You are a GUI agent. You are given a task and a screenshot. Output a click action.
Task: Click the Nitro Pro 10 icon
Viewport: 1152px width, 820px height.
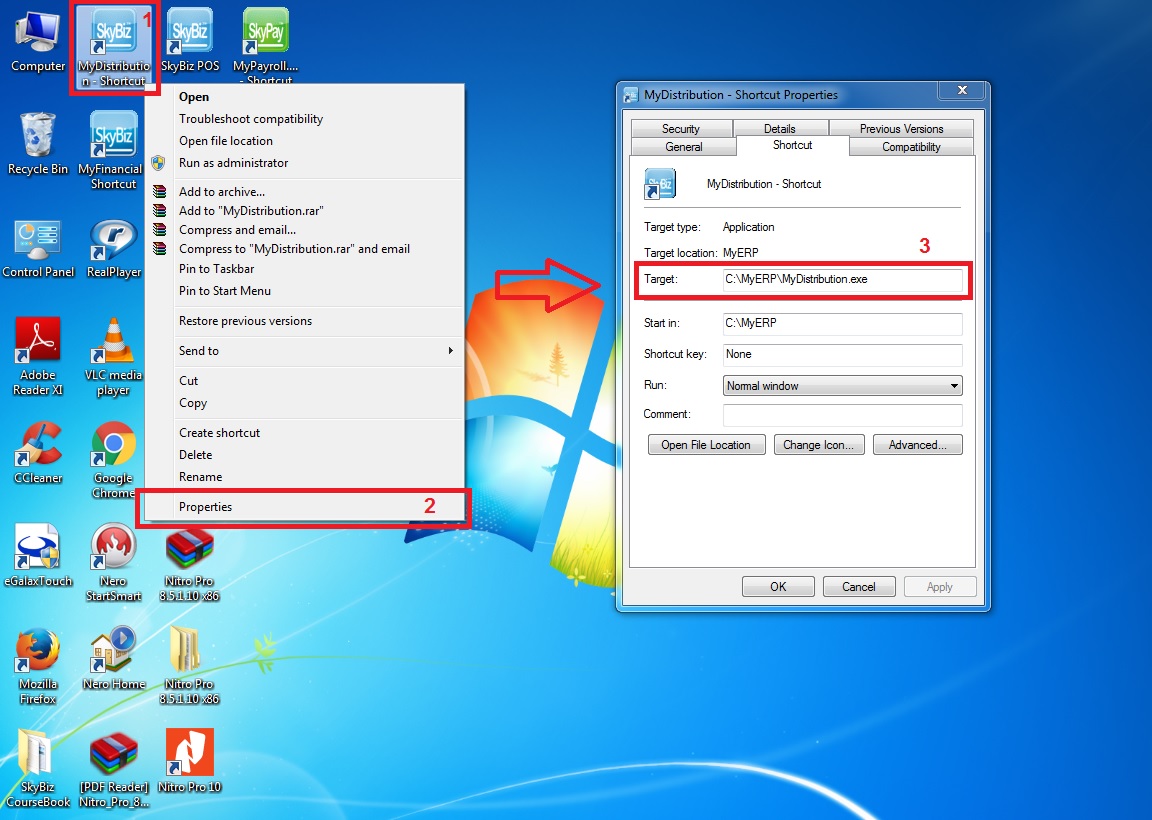(x=189, y=755)
